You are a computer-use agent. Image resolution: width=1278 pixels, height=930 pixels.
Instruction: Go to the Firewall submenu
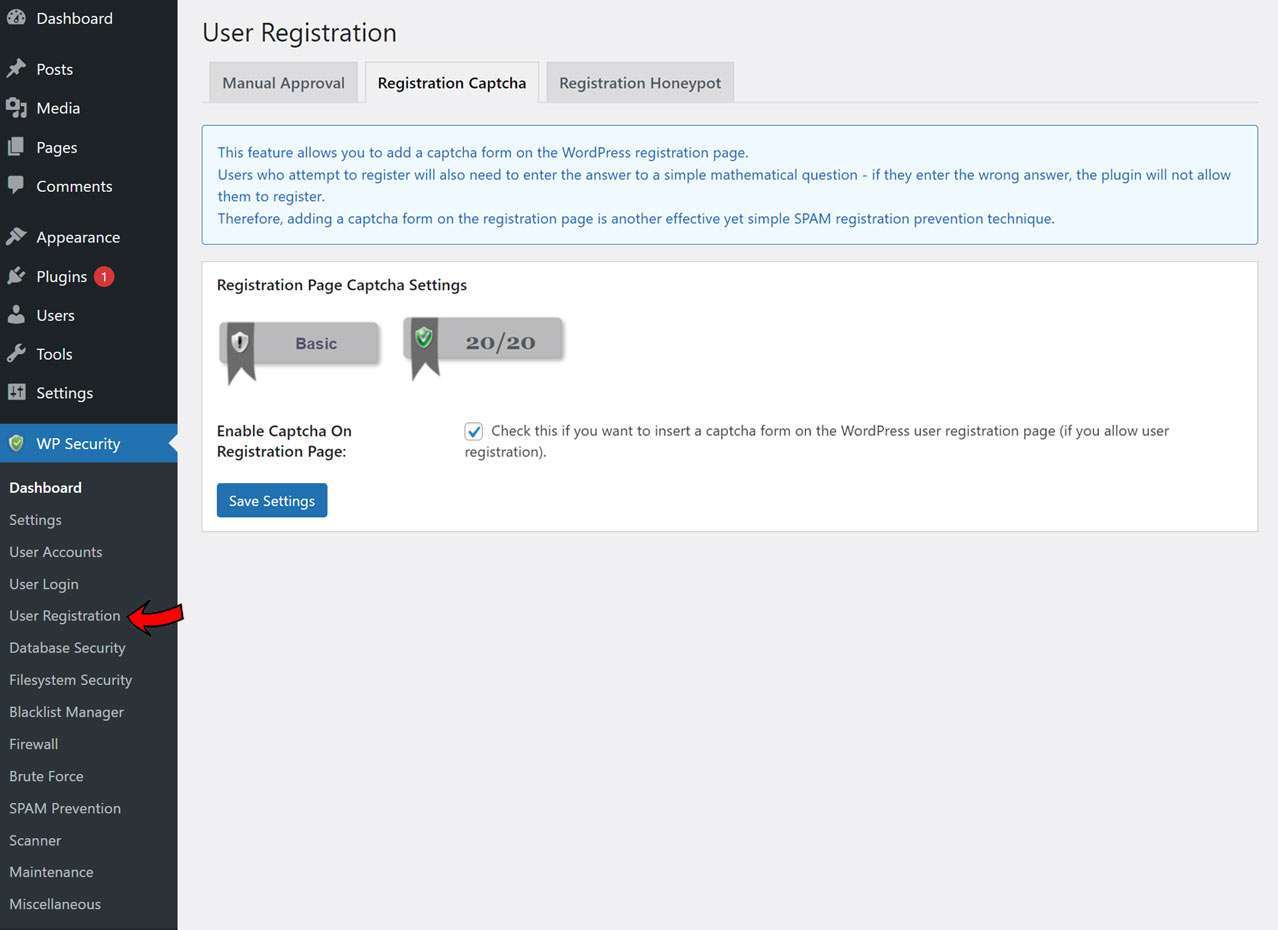pos(33,744)
